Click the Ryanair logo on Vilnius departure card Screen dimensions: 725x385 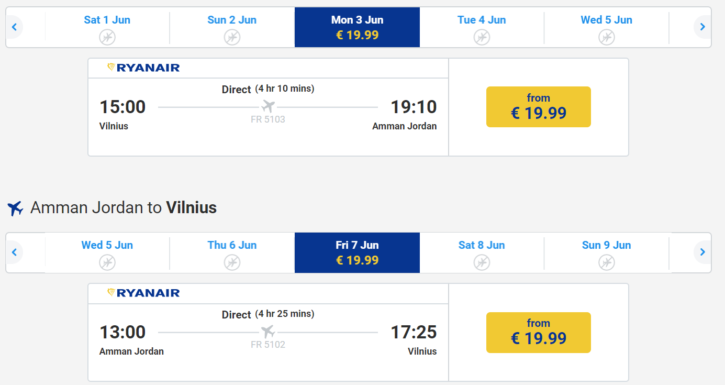(x=143, y=67)
